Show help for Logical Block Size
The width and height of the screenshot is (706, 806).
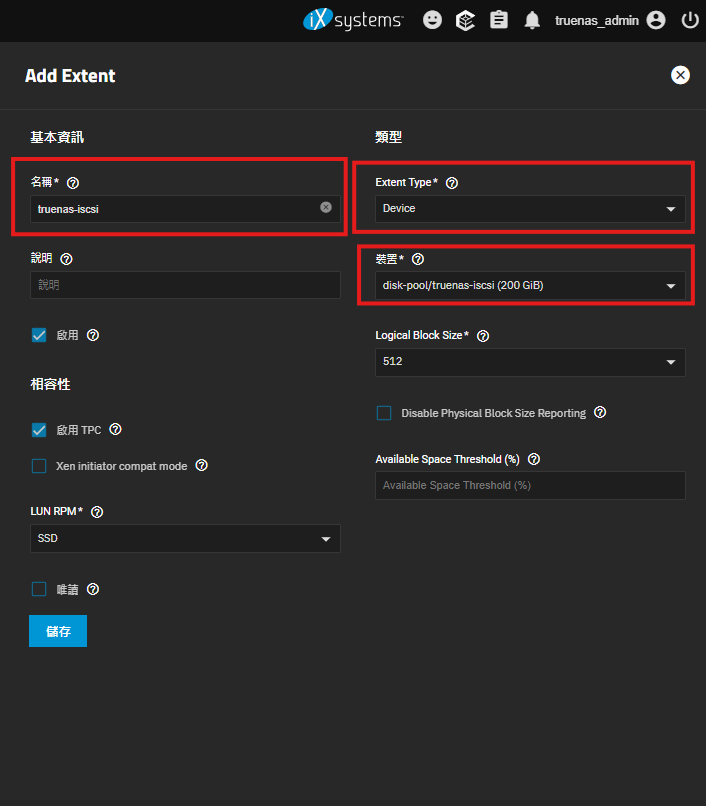pyautogui.click(x=483, y=336)
